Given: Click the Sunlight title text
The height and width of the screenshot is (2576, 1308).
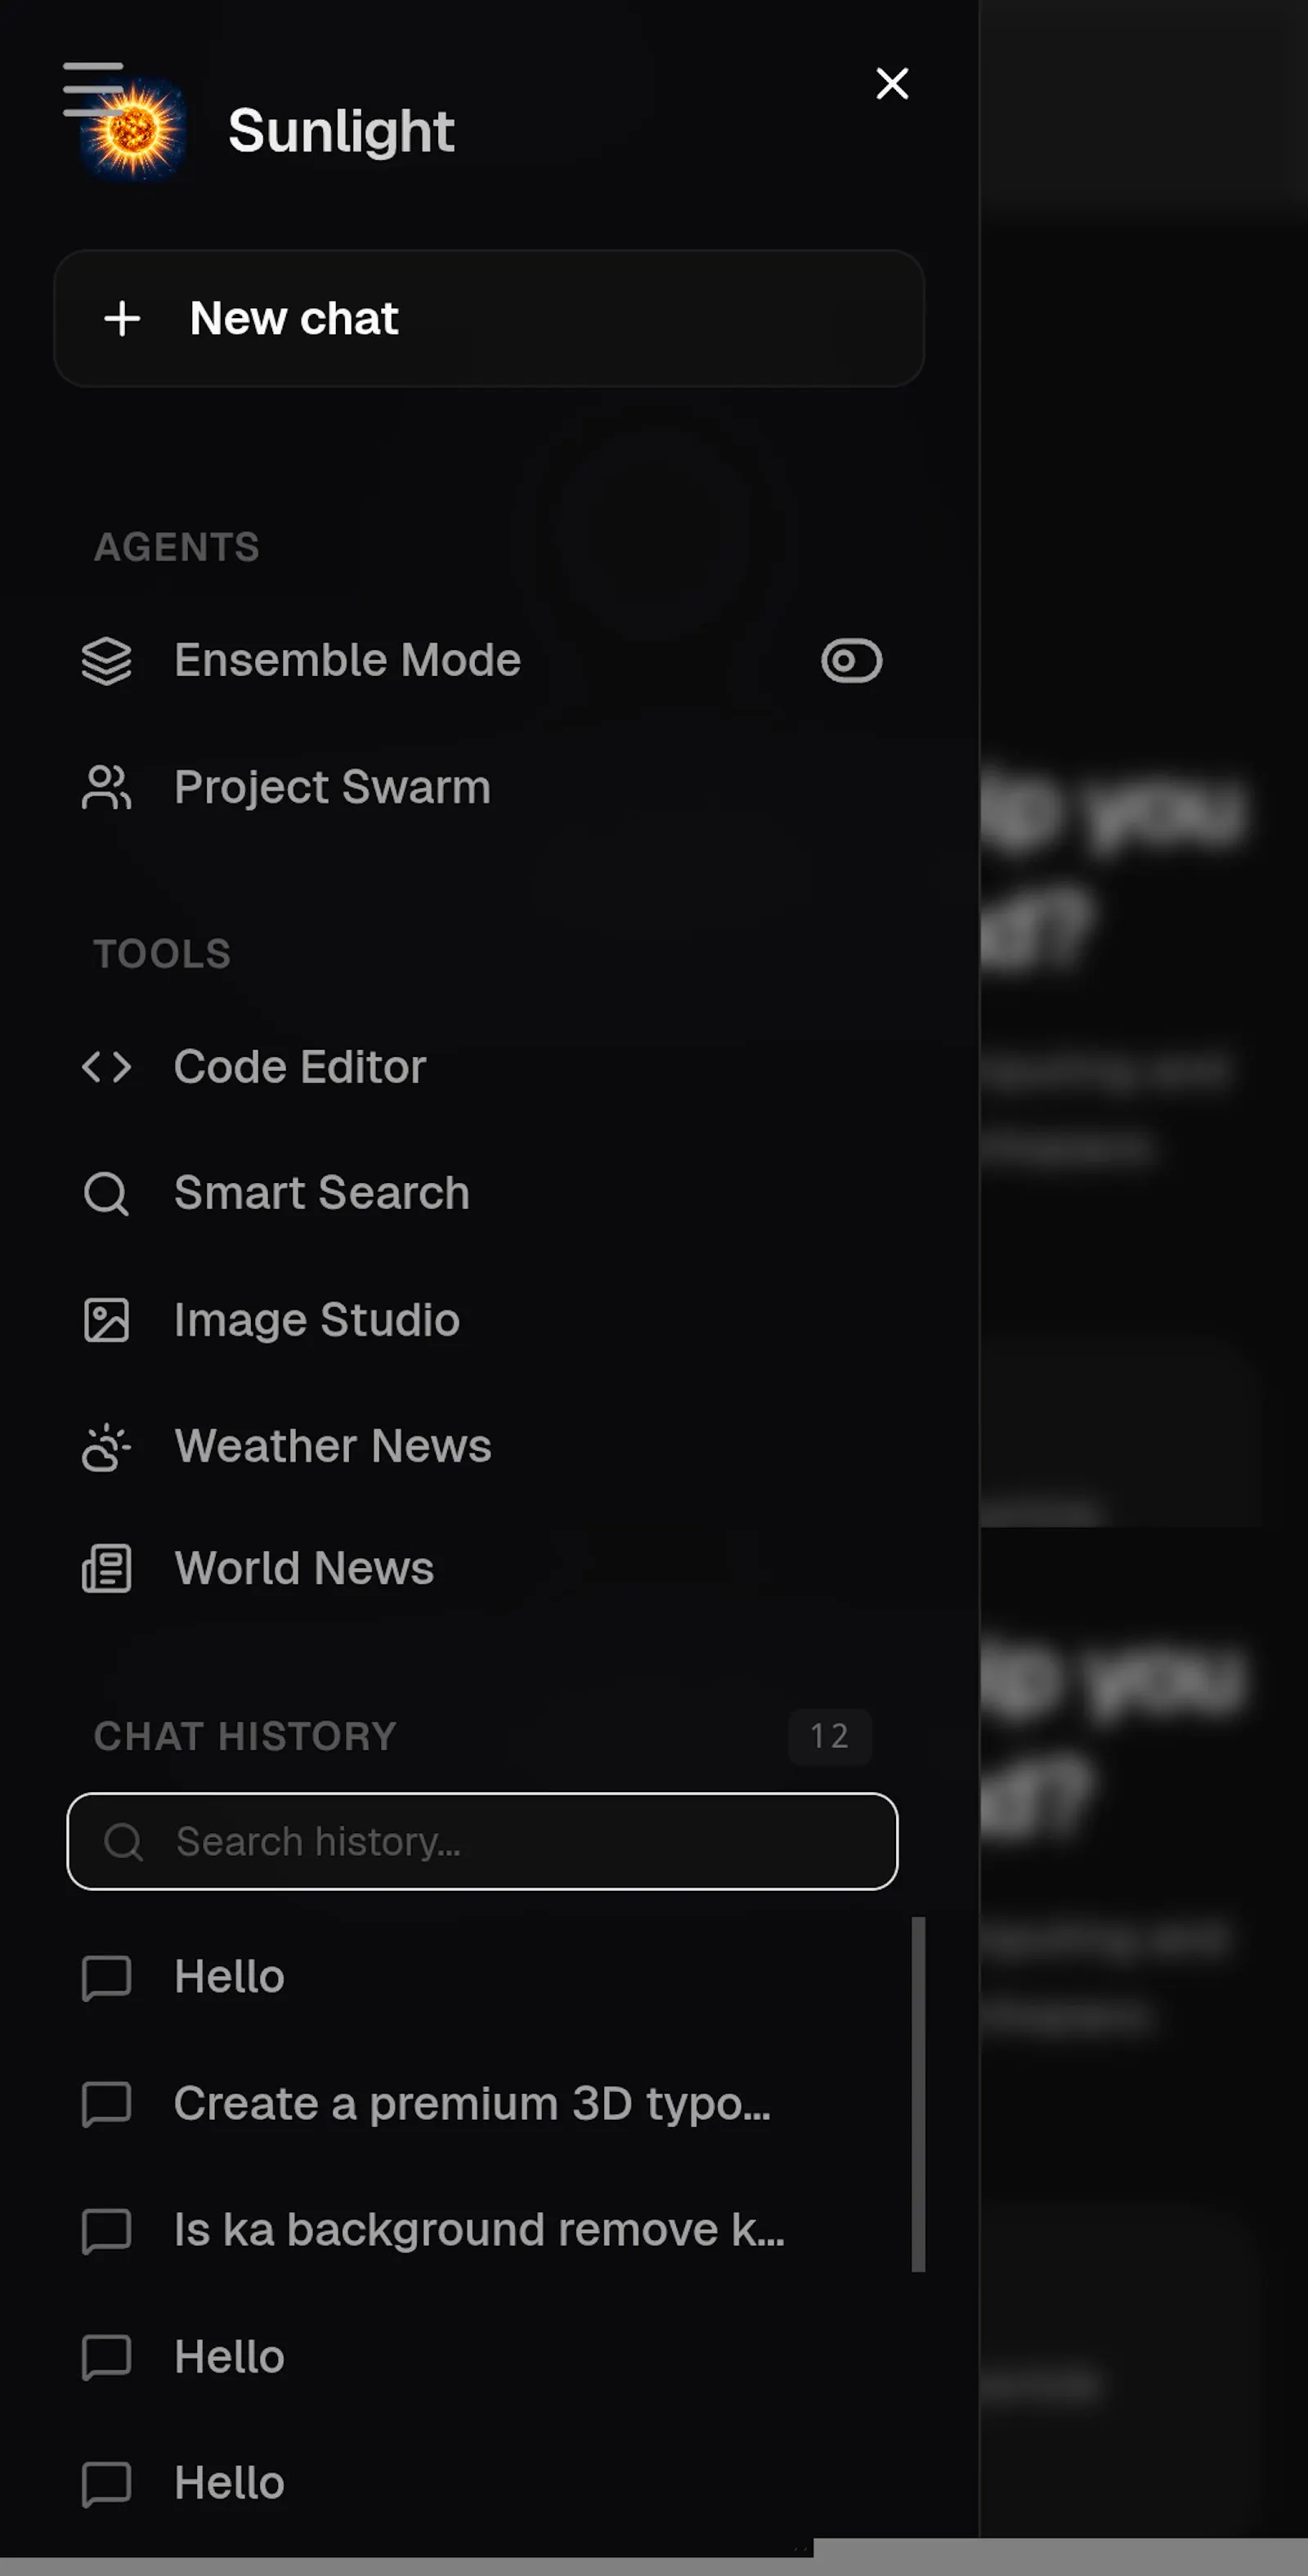Looking at the screenshot, I should pyautogui.click(x=341, y=131).
